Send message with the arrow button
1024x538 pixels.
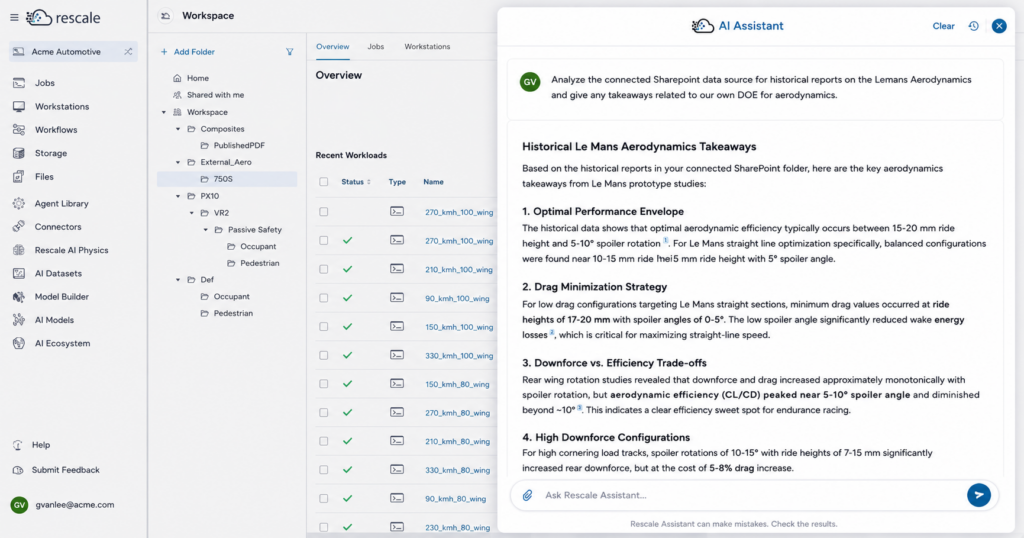(x=978, y=495)
